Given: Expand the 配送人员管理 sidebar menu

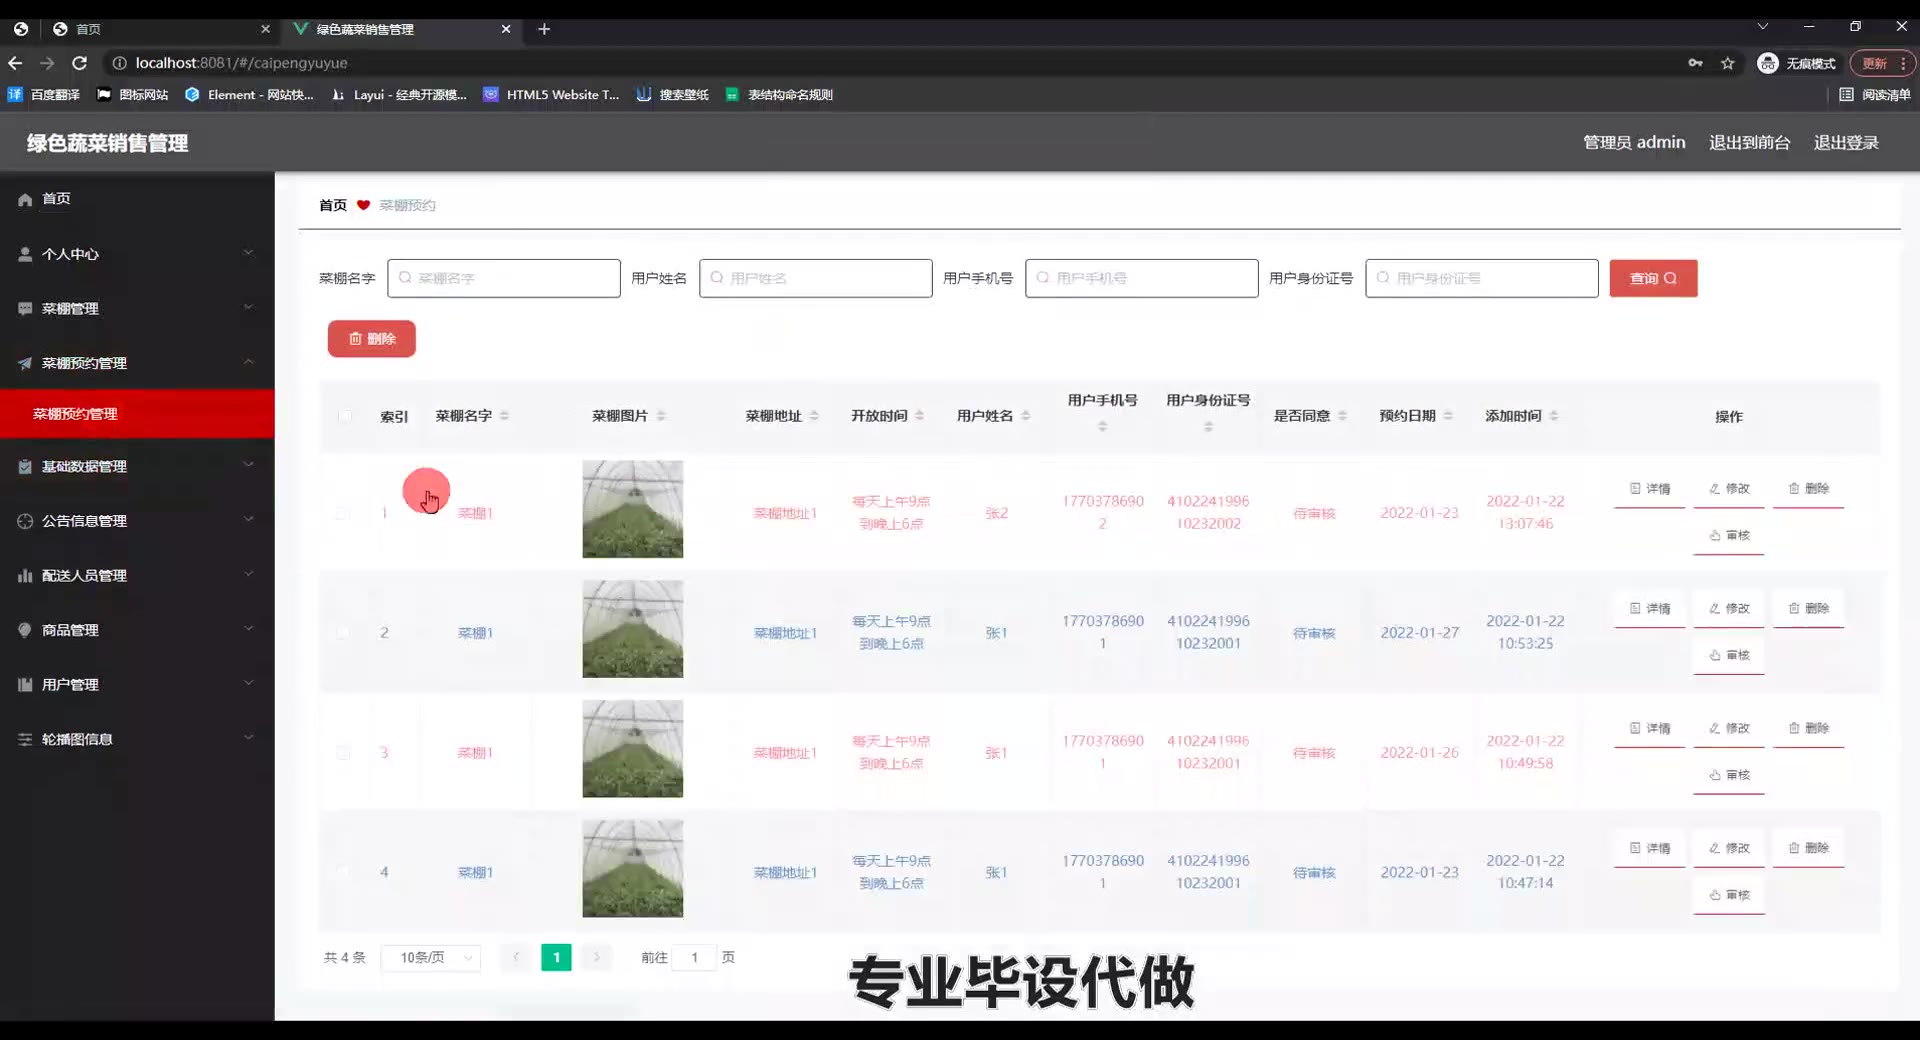Looking at the screenshot, I should pos(137,575).
